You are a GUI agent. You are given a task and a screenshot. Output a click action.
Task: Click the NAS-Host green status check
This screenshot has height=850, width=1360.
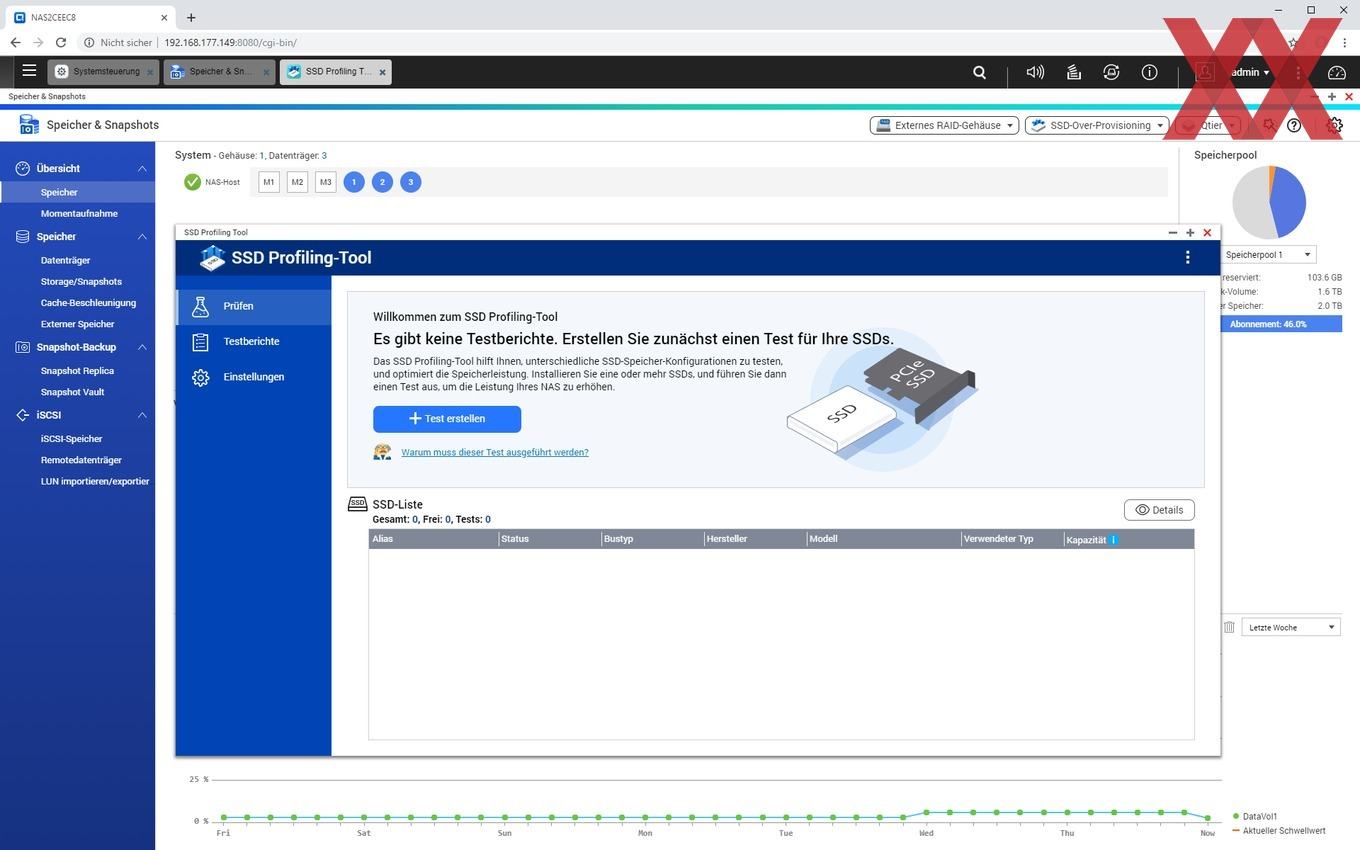point(192,182)
